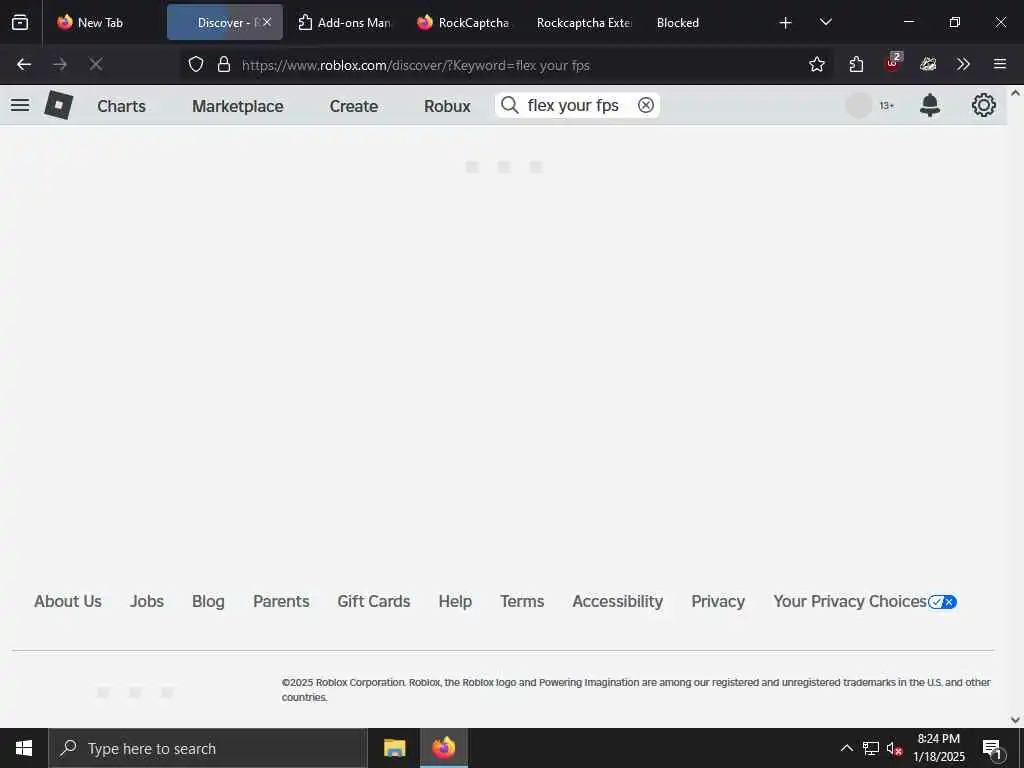The width and height of the screenshot is (1024, 768).
Task: Open the Parents footer link
Action: 281,601
